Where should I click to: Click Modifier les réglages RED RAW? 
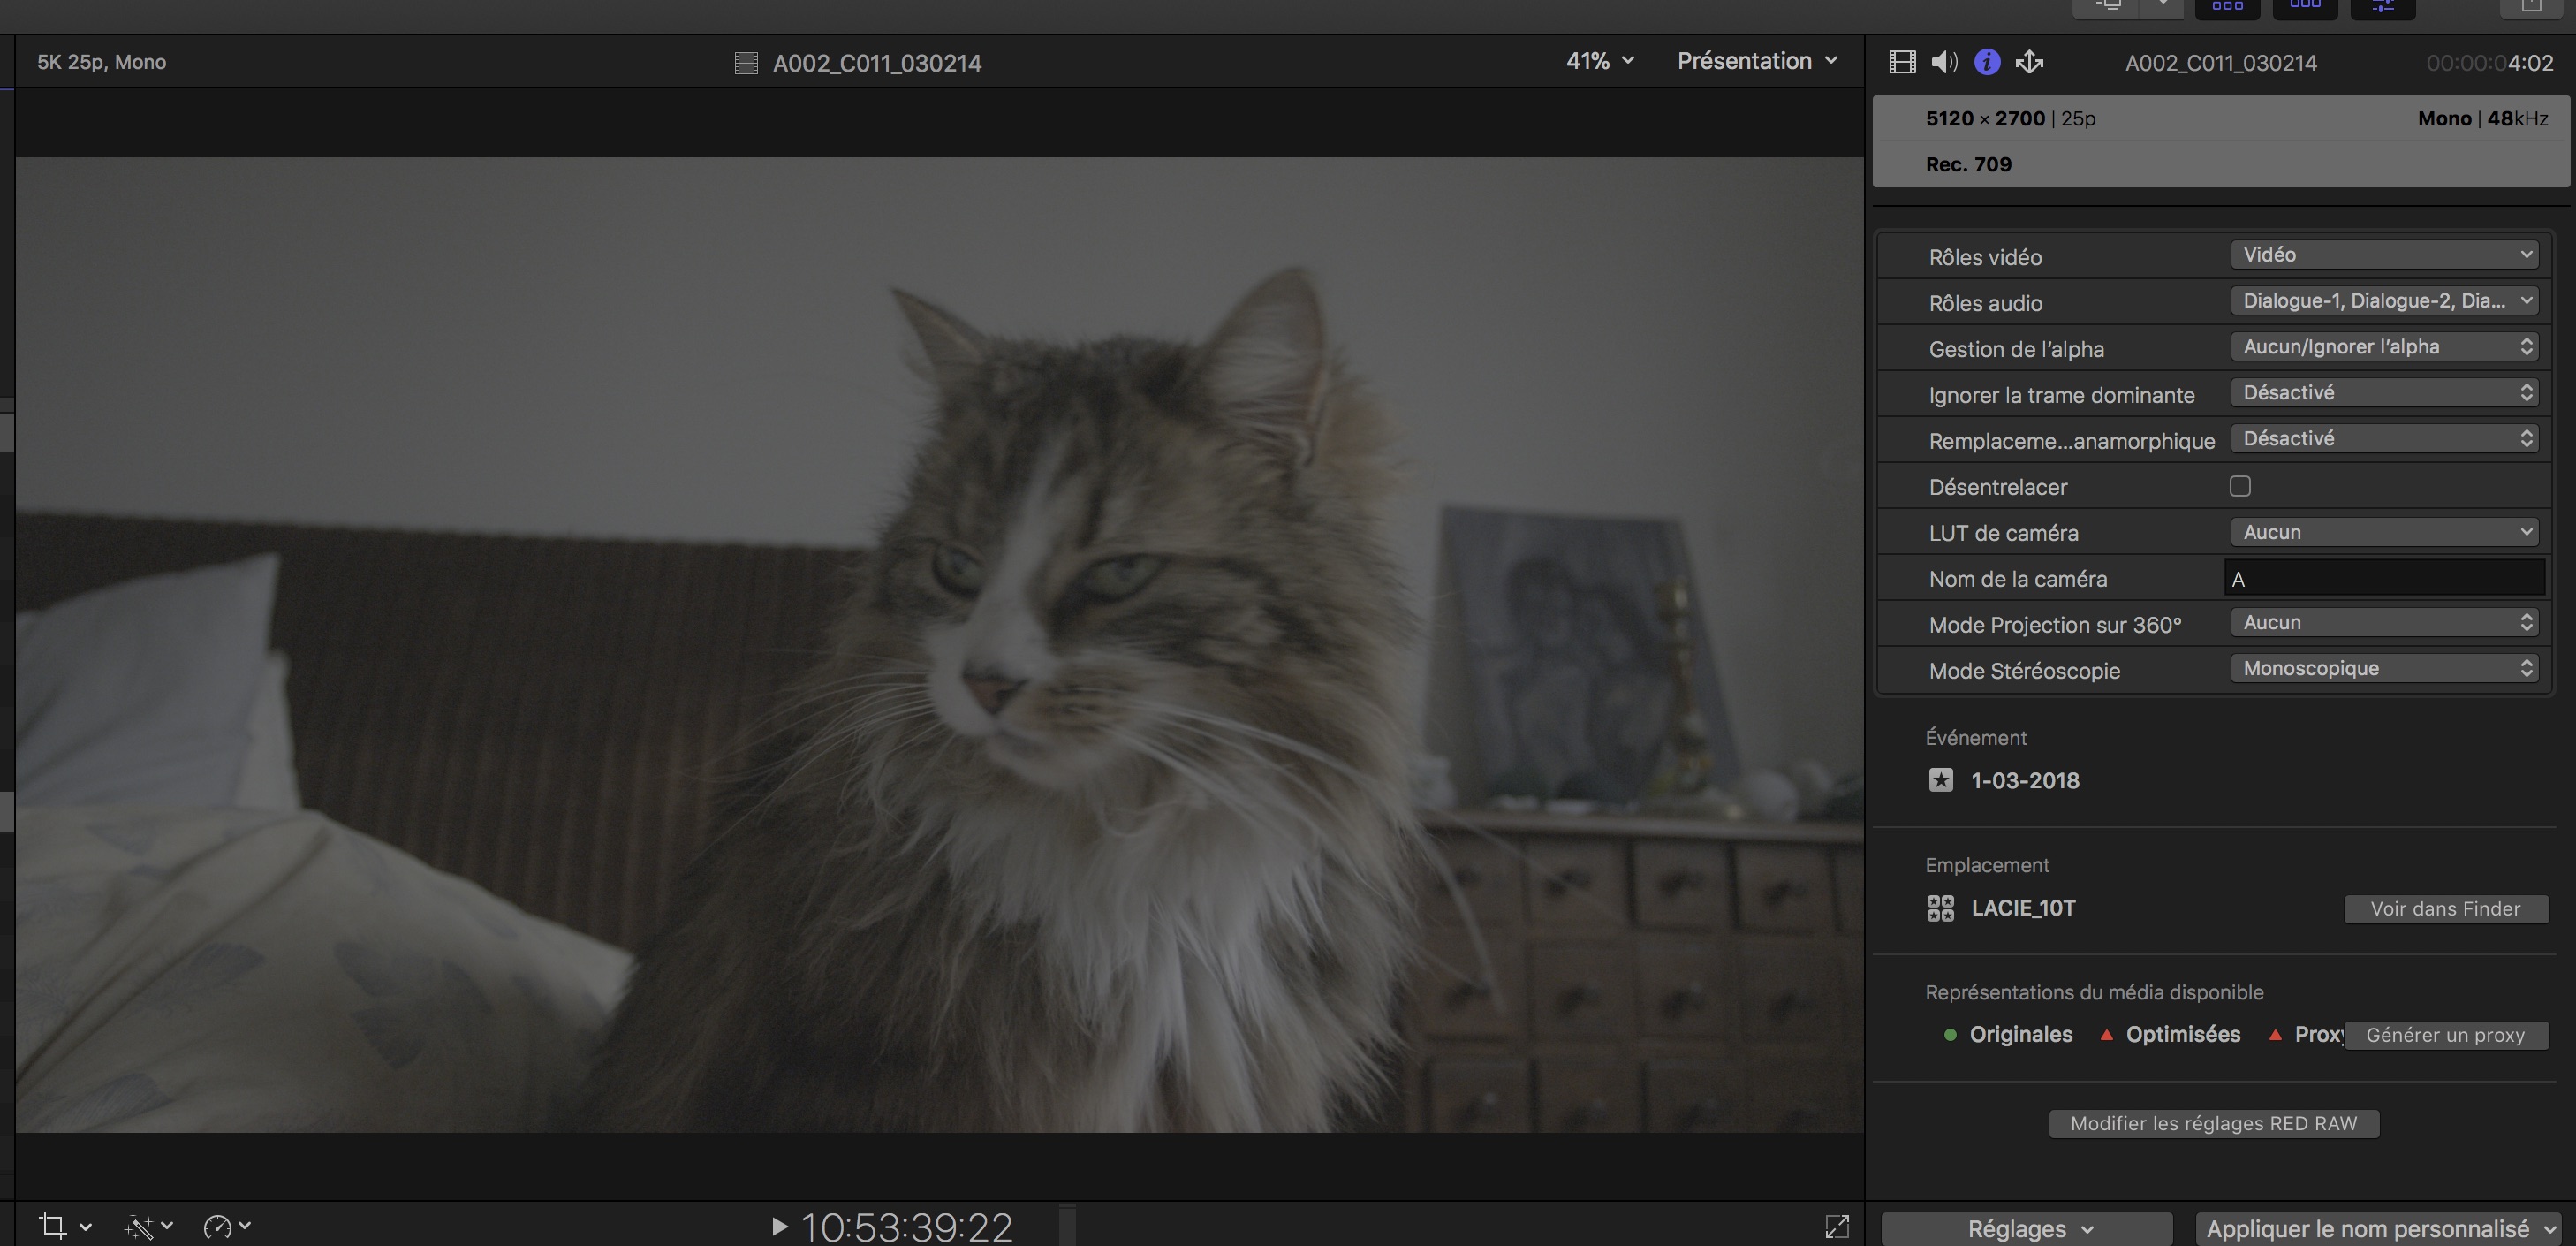coord(2214,1123)
